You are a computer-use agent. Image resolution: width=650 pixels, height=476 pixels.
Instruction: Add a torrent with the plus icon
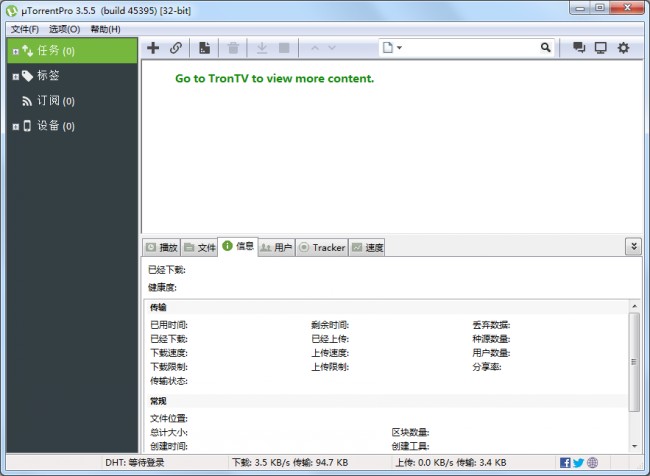click(x=153, y=48)
